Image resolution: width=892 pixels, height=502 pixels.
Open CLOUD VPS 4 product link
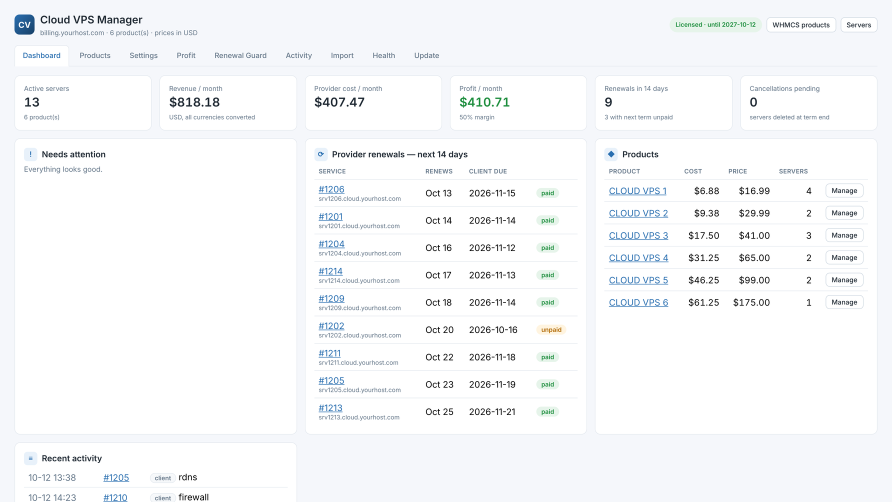[x=638, y=258]
